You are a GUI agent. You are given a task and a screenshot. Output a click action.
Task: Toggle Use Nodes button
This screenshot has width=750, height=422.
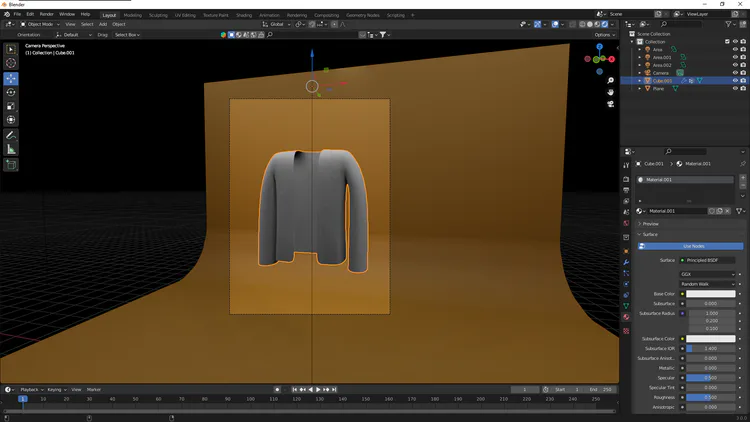pyautogui.click(x=690, y=246)
